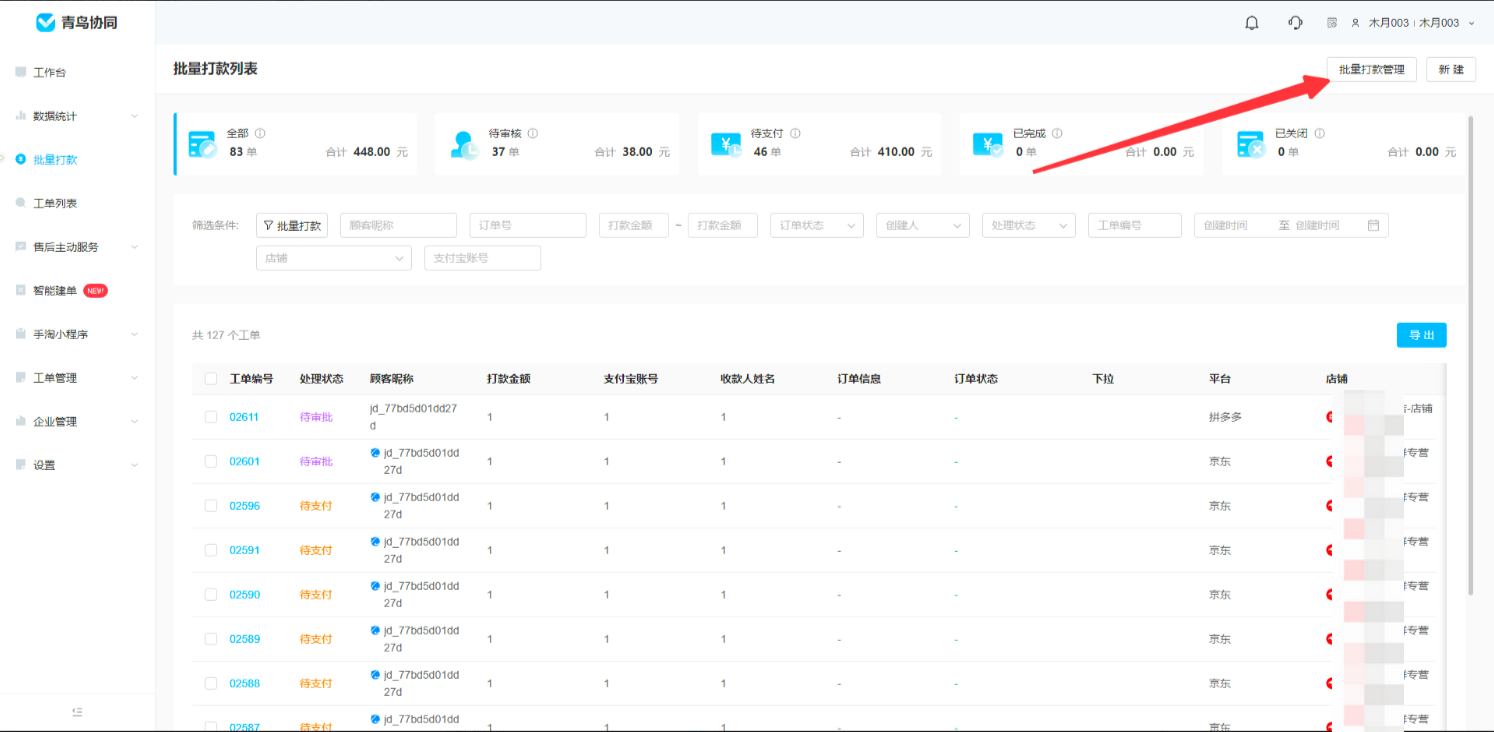
Task: Tick the select-all checkbox in the table header
Action: [211, 379]
